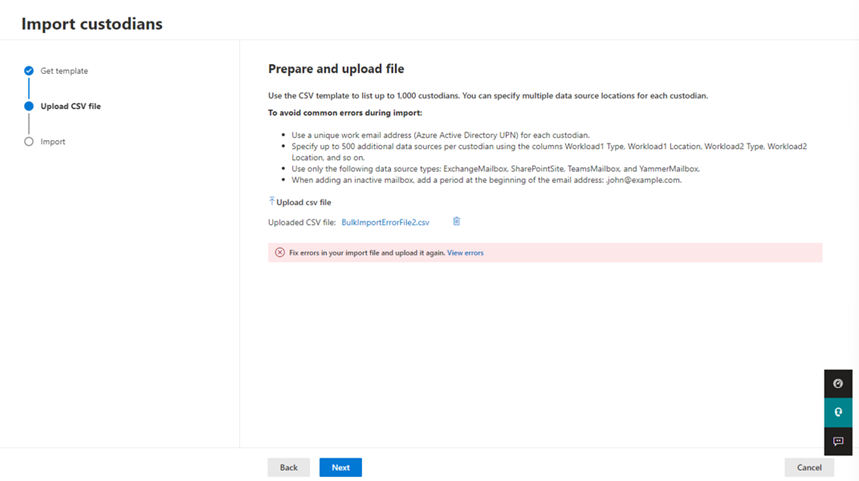Click the Next button

pos(341,467)
